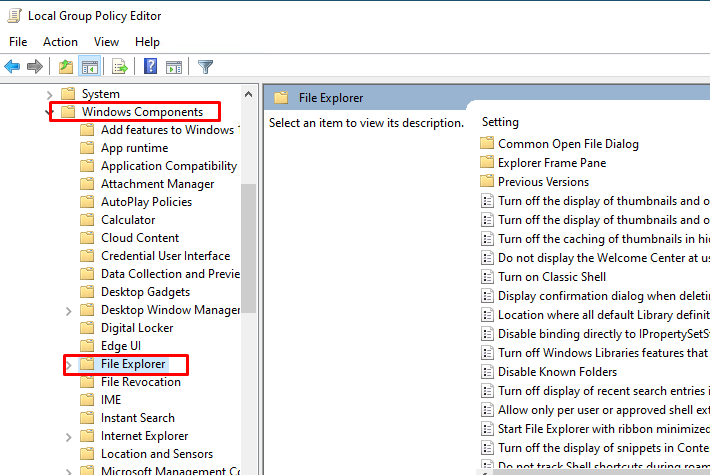Expand the Microsoft Management Console node
The image size is (710, 475).
pos(68,471)
